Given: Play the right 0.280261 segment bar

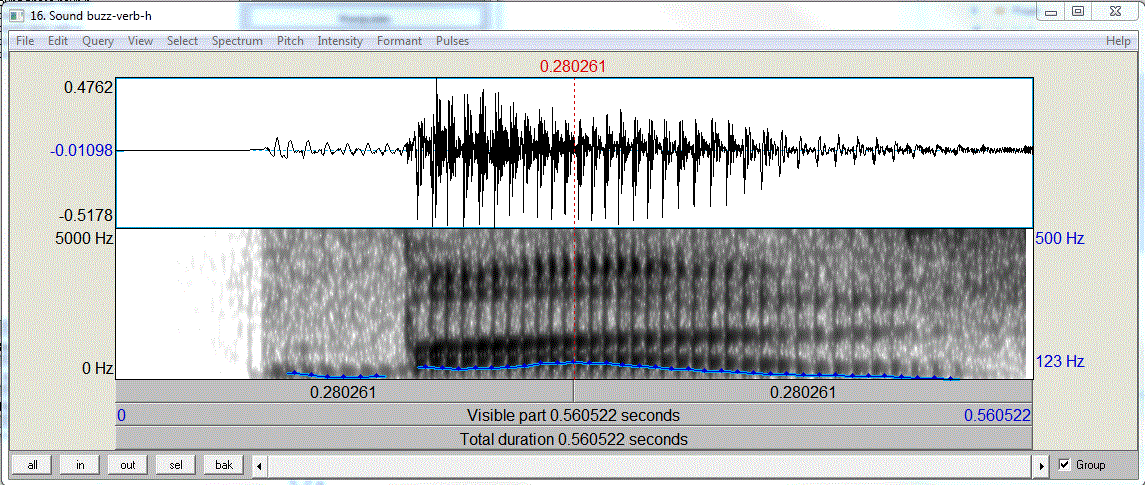Looking at the screenshot, I should (803, 392).
